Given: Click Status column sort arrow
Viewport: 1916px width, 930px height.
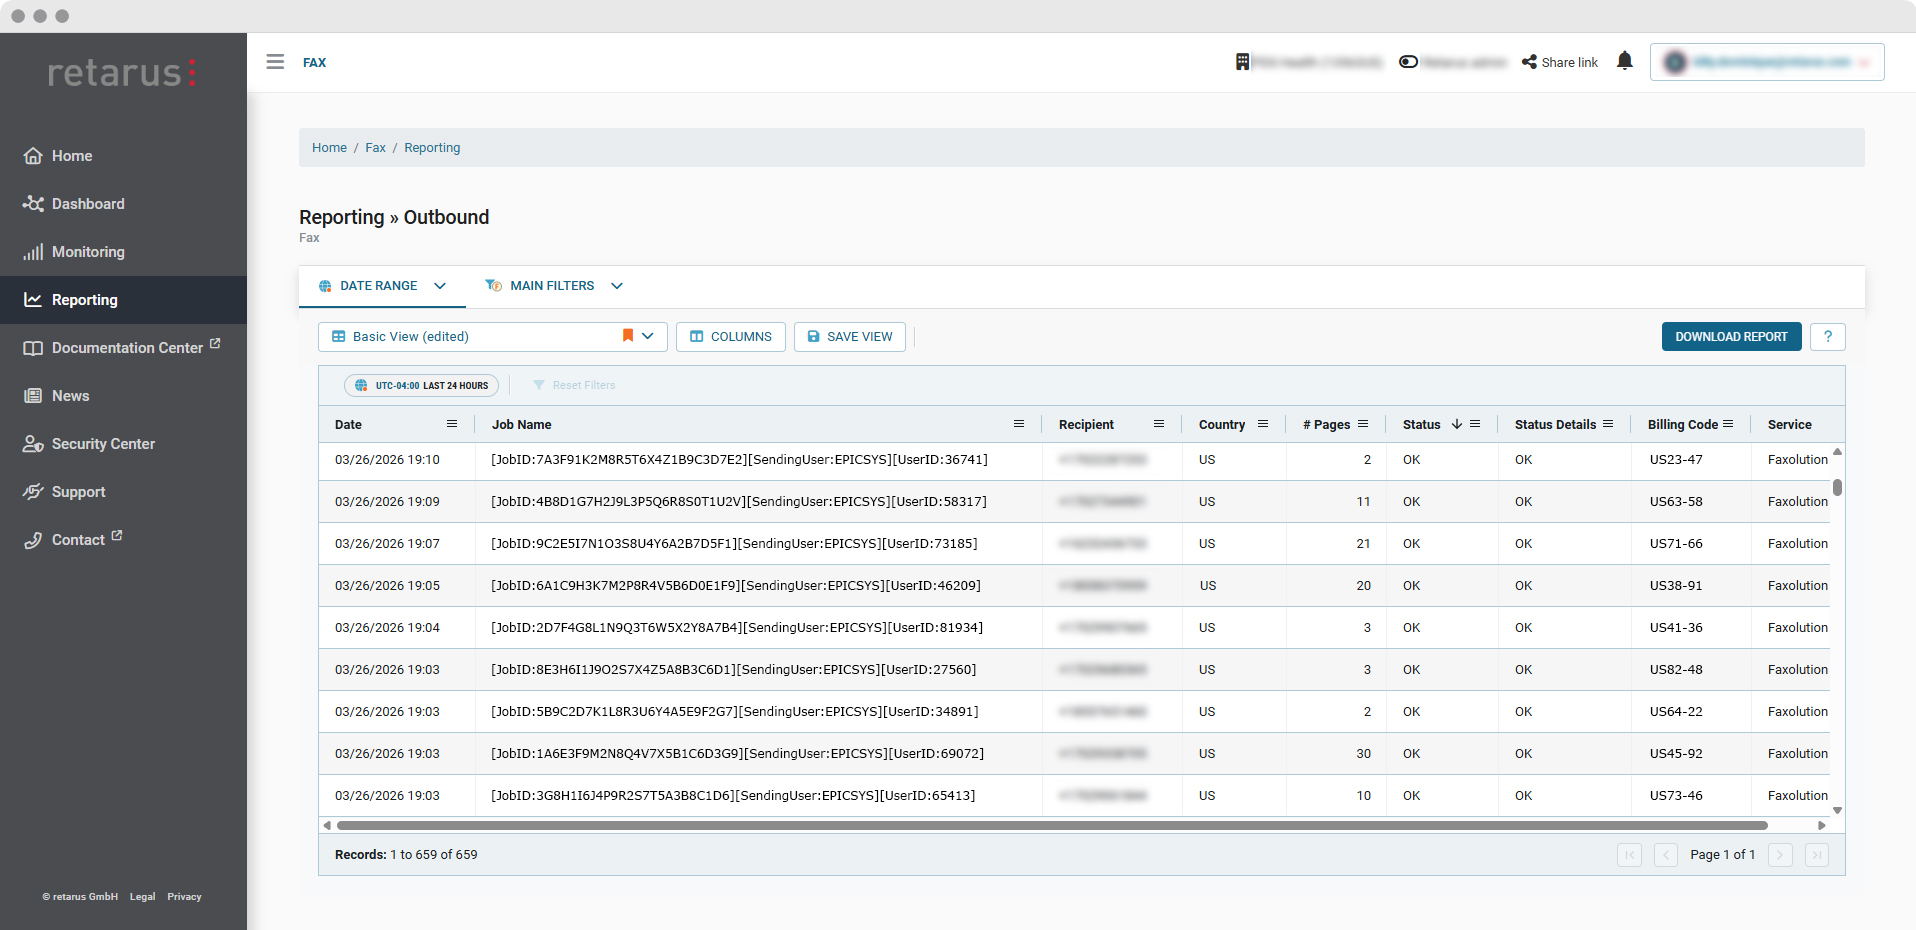Looking at the screenshot, I should [x=1457, y=424].
